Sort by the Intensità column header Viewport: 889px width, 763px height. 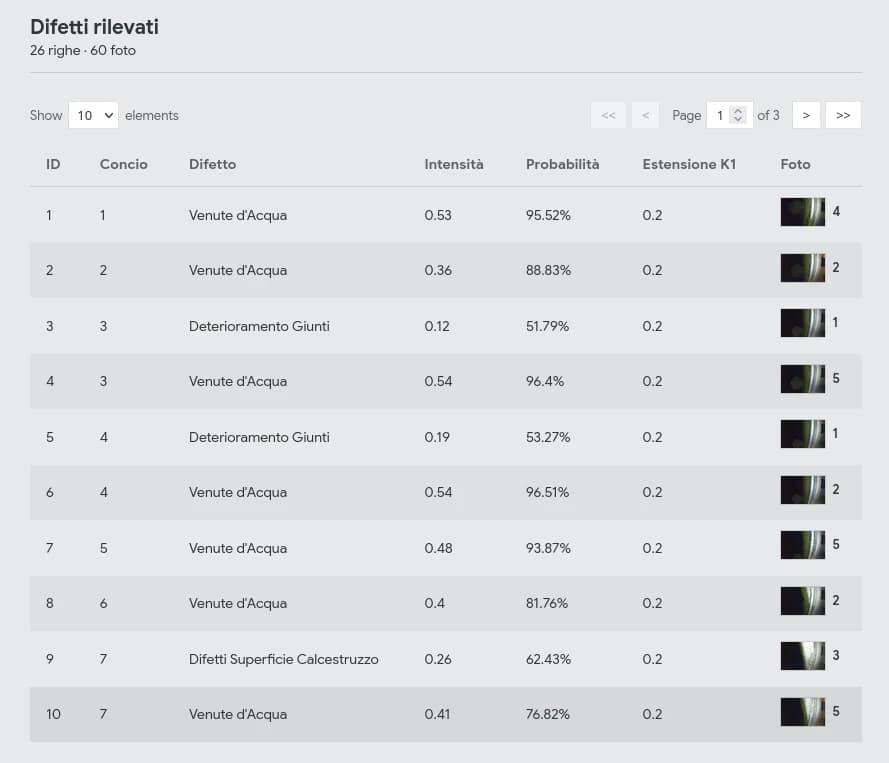pyautogui.click(x=454, y=164)
